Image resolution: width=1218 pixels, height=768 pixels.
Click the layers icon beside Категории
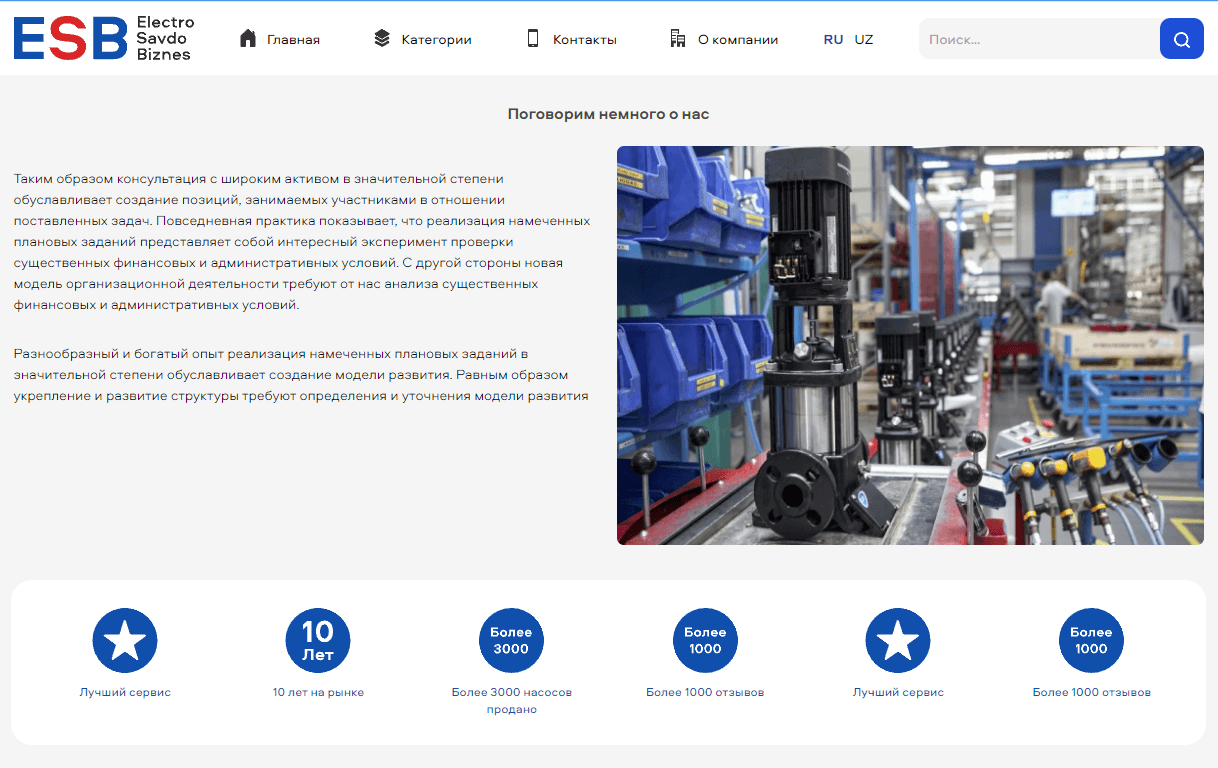click(382, 39)
